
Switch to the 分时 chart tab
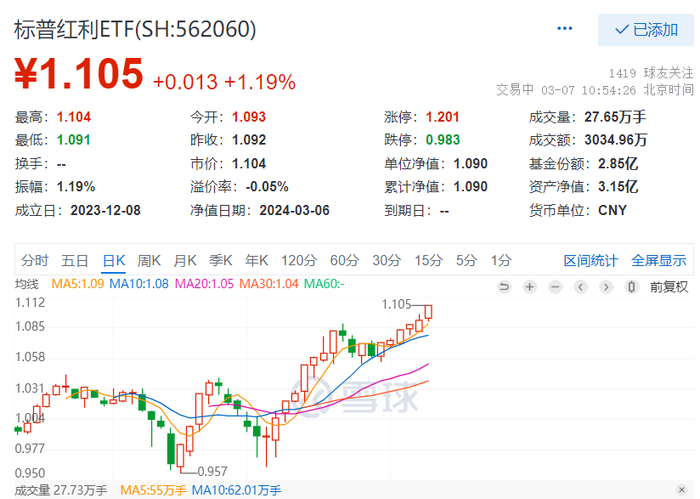[x=34, y=260]
